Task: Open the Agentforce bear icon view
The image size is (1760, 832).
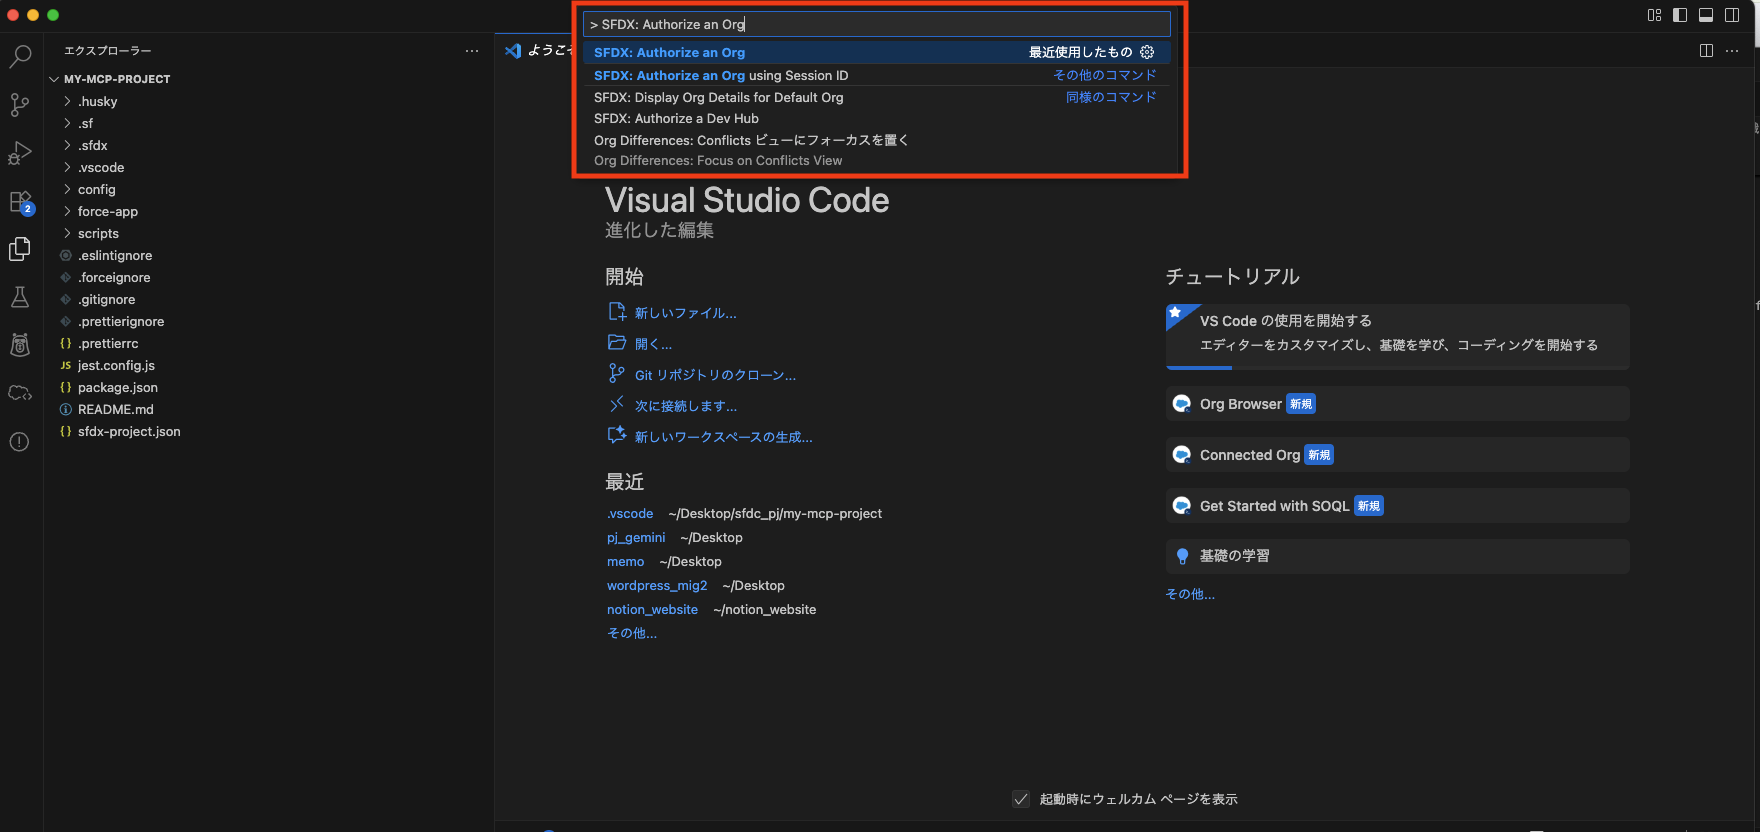Action: tap(20, 345)
